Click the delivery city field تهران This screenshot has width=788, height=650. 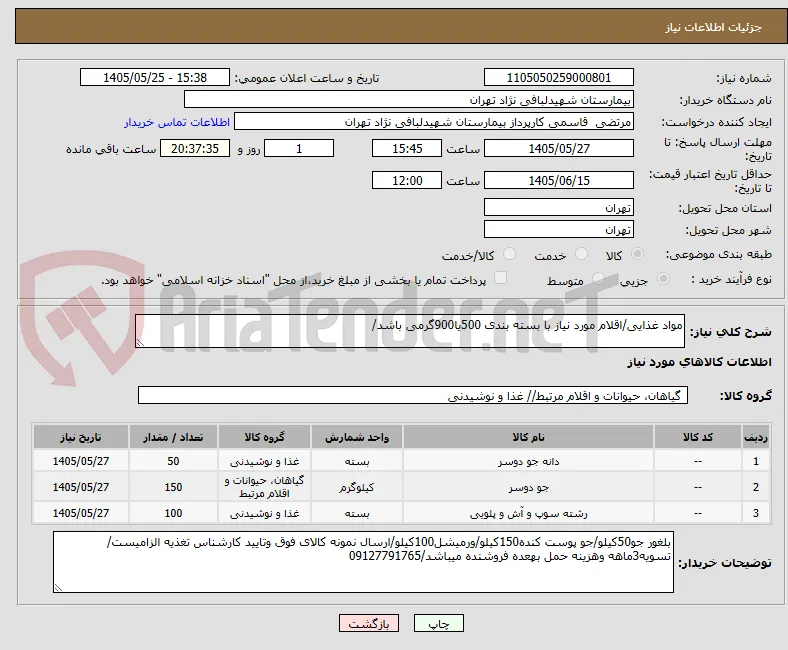coord(558,229)
